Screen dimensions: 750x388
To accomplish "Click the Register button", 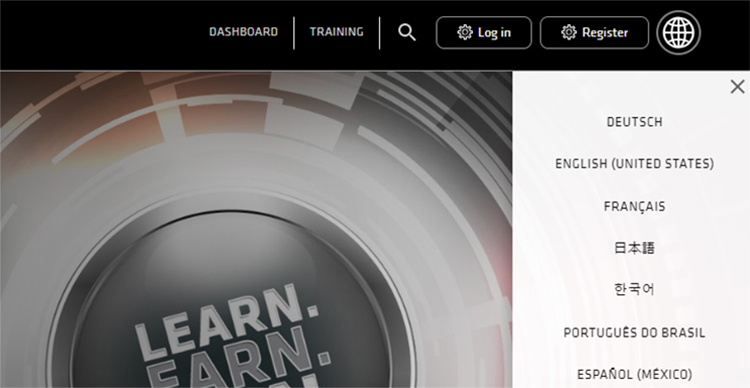I will tap(595, 33).
